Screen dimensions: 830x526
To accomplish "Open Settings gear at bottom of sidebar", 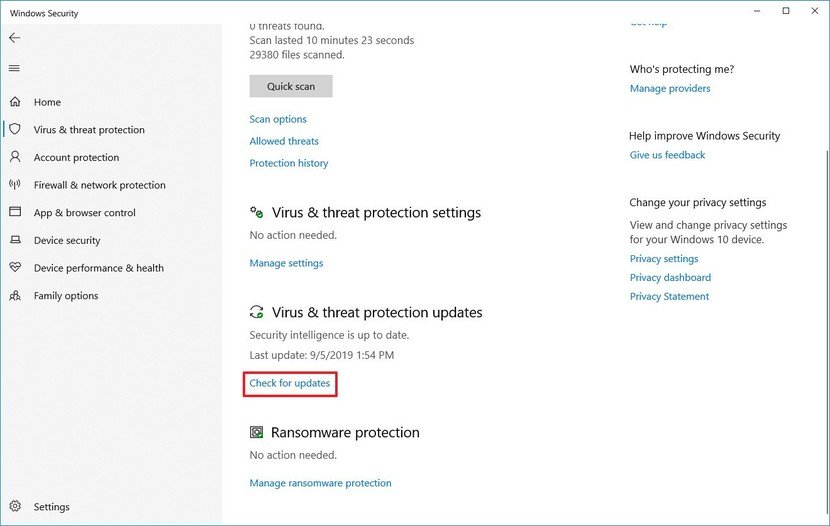I will click(15, 507).
